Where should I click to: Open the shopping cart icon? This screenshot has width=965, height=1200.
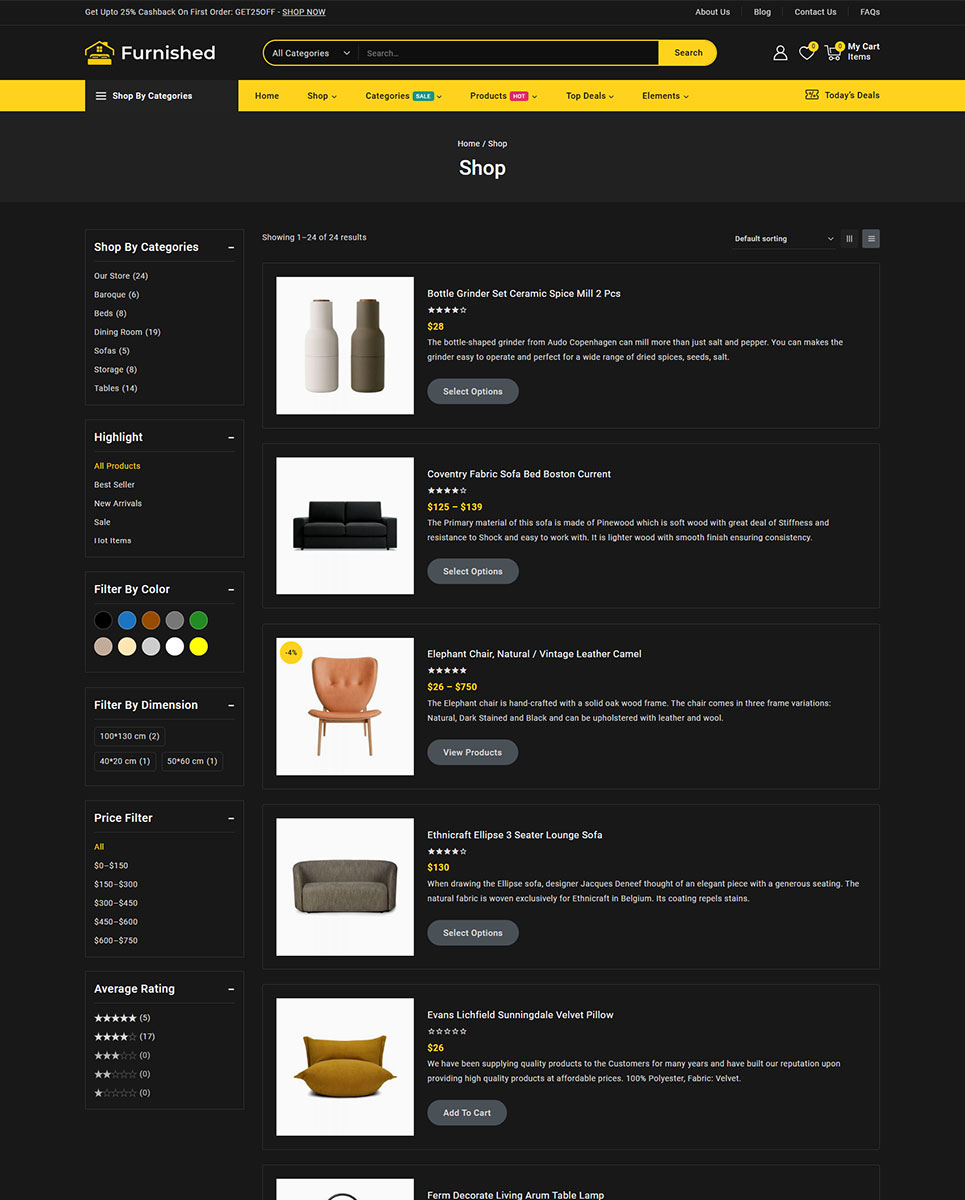coord(833,53)
